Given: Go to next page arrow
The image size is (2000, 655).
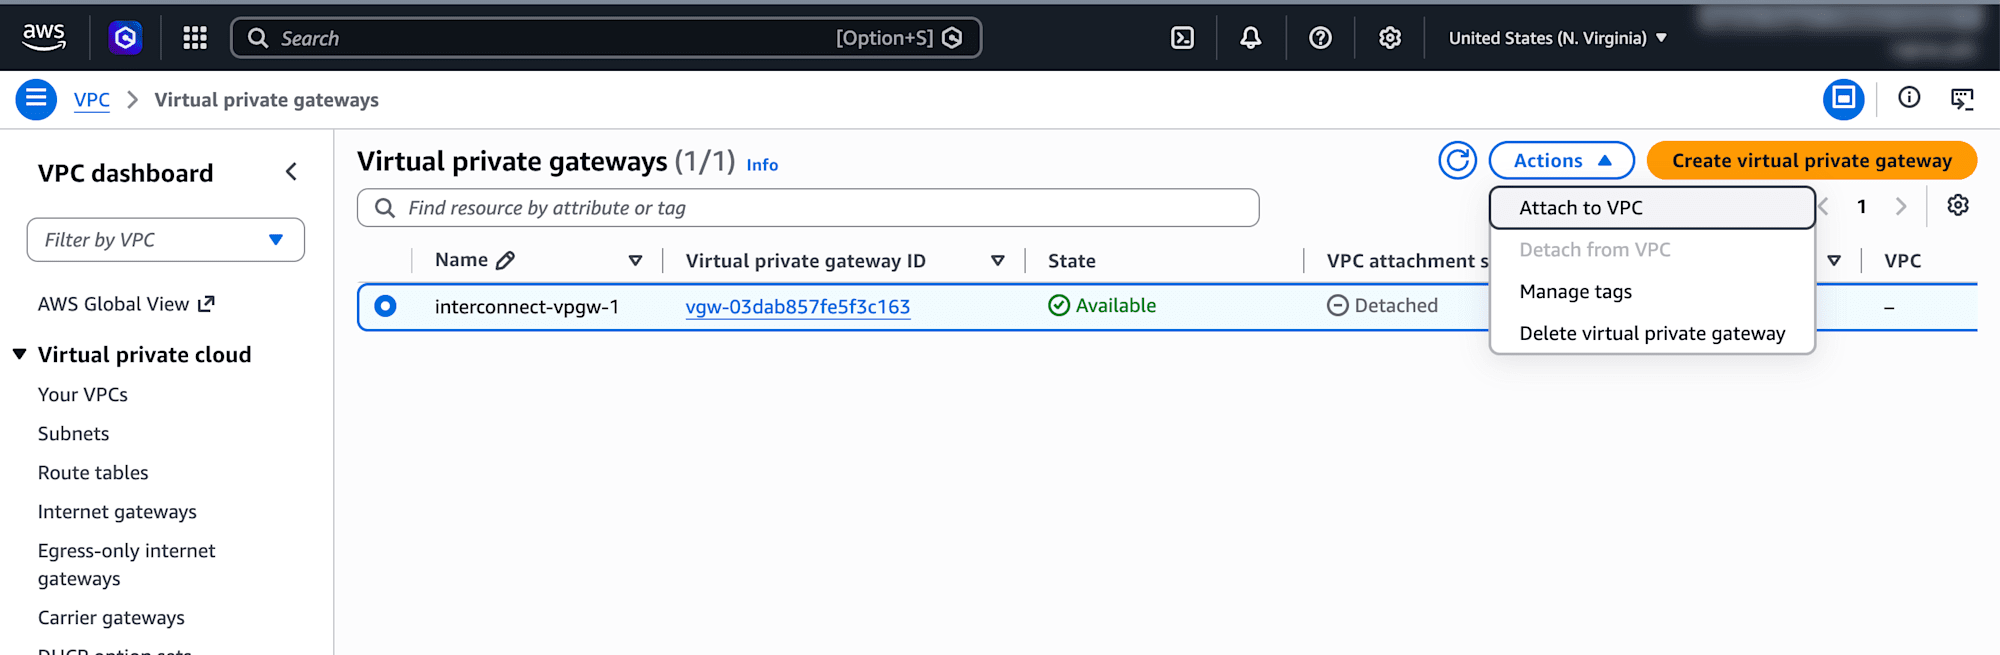Looking at the screenshot, I should [1900, 206].
